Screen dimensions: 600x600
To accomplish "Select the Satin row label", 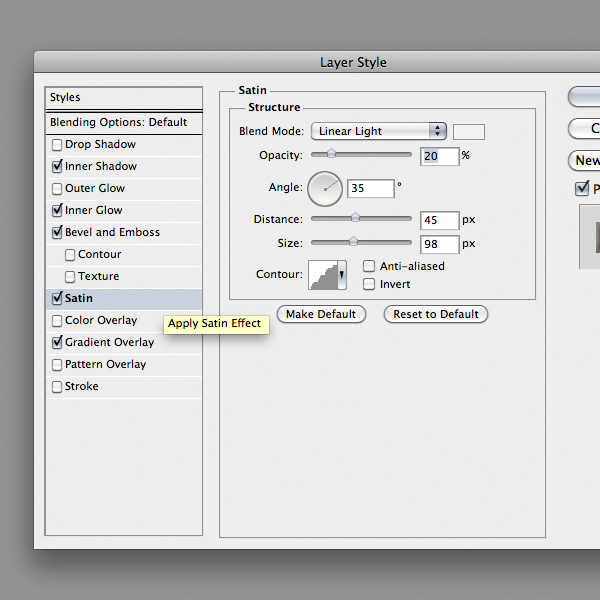I will point(78,298).
